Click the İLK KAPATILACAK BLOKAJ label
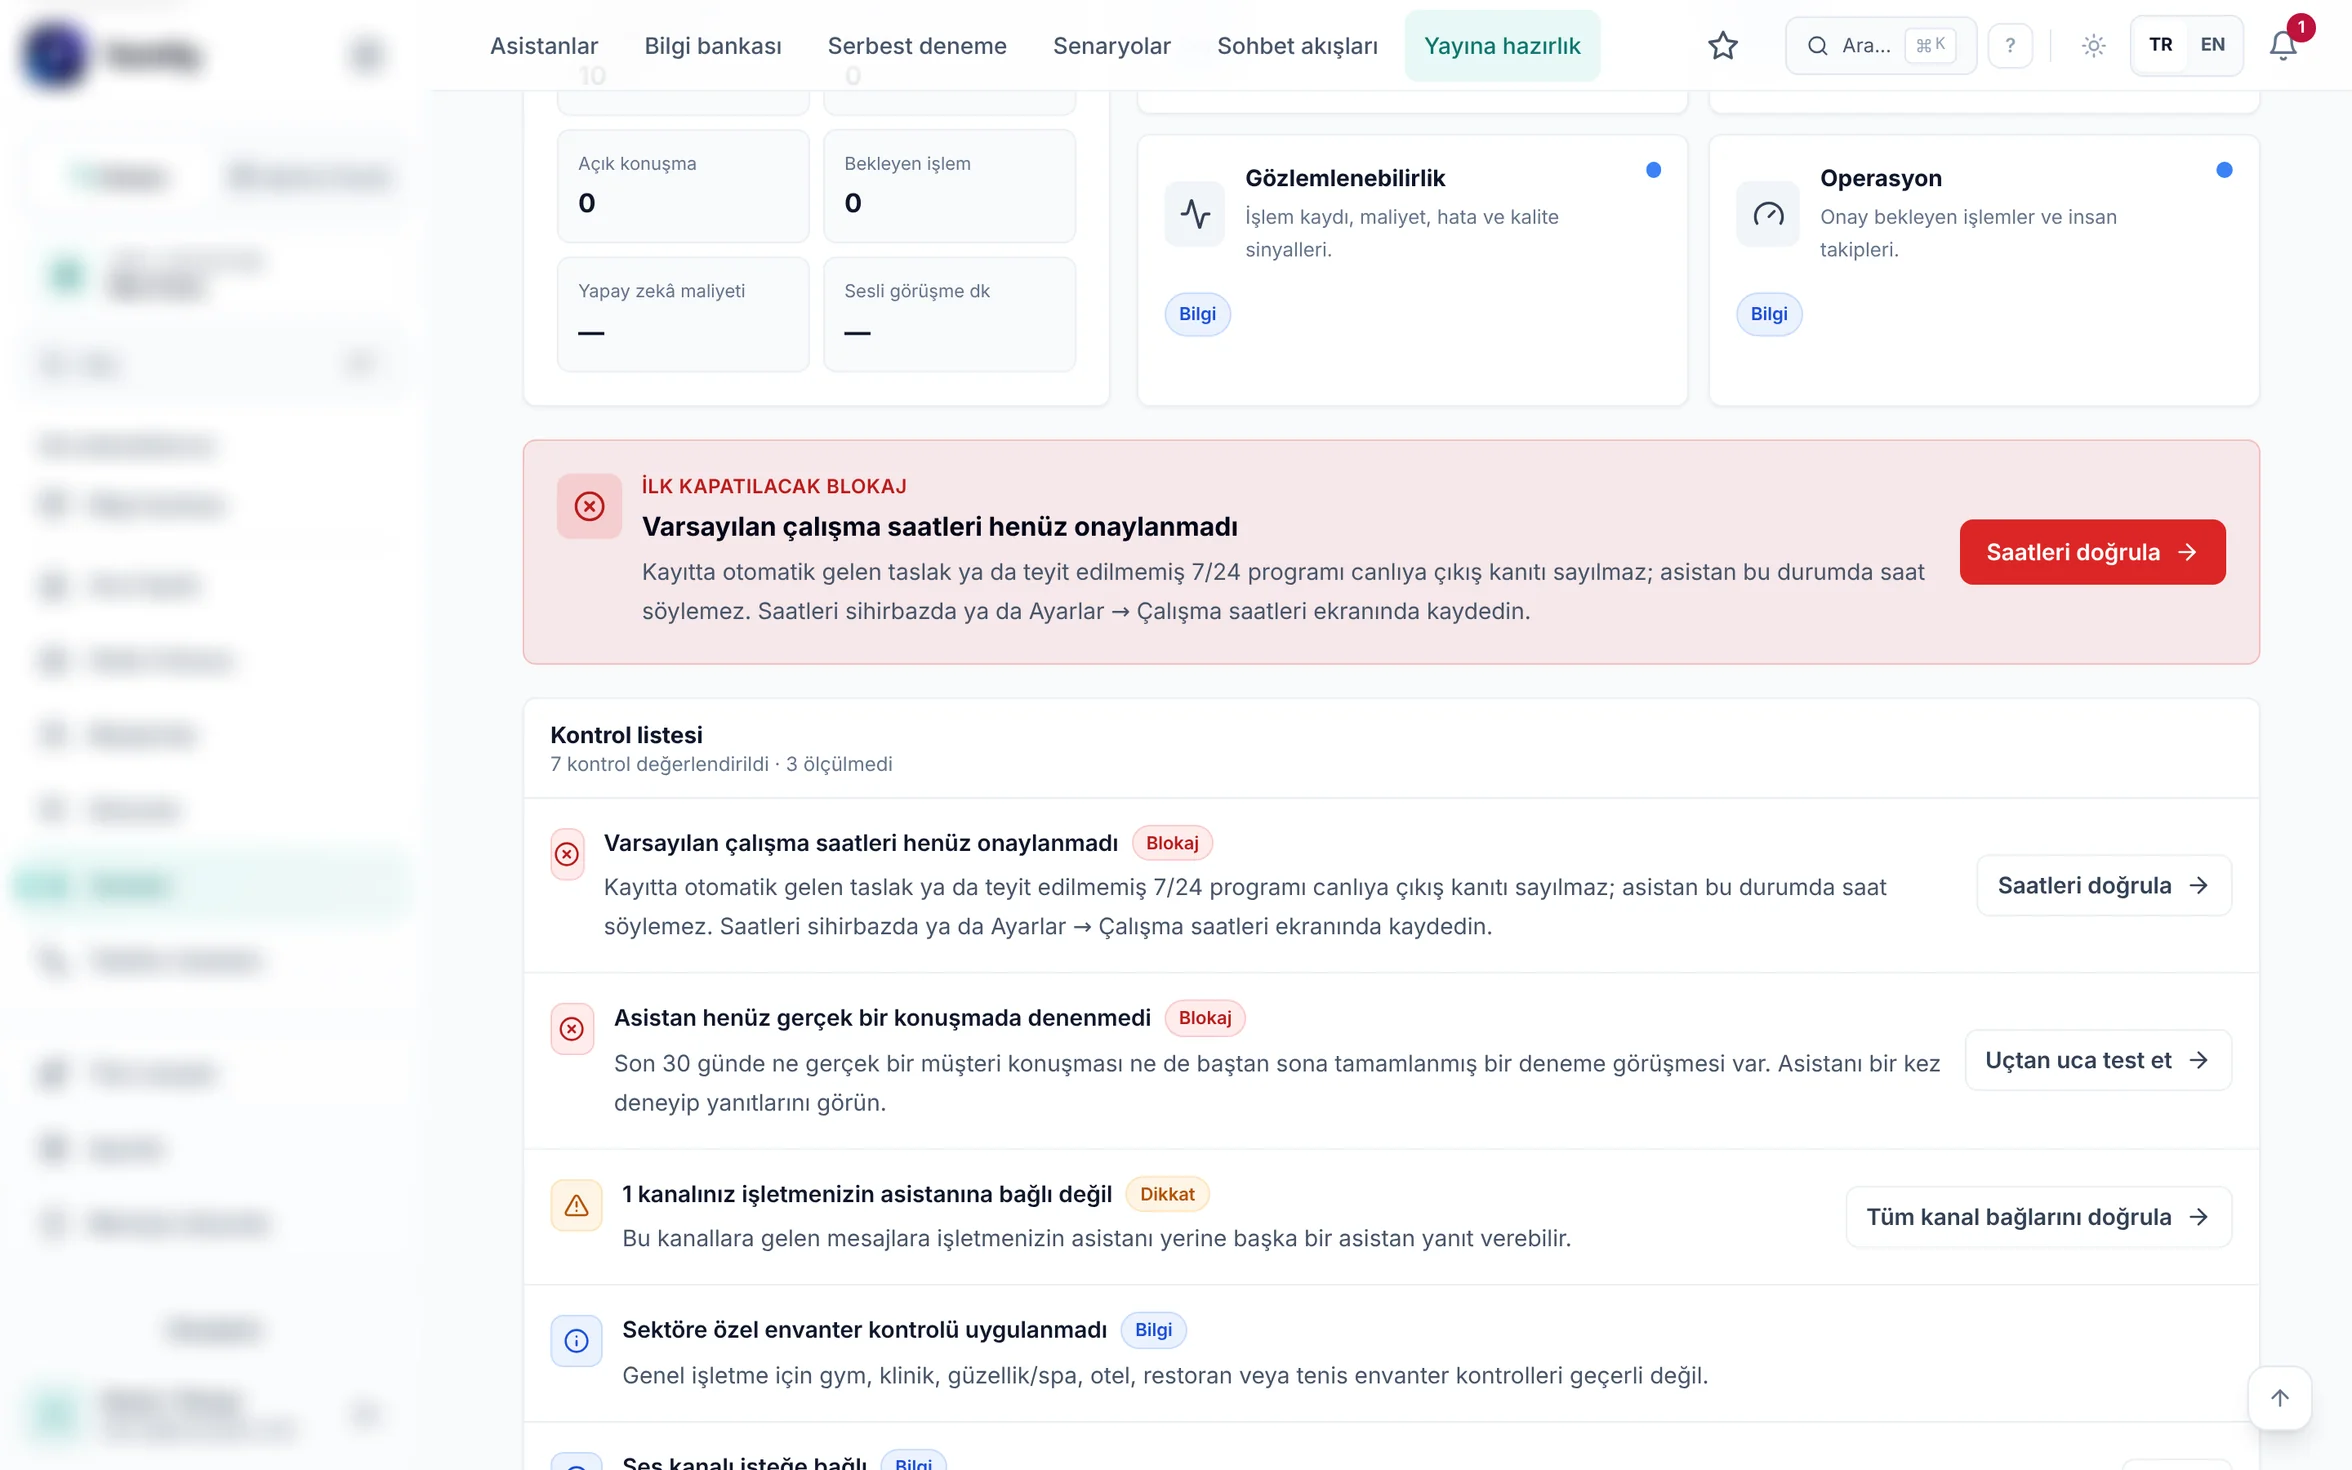The image size is (2352, 1470). pos(774,486)
